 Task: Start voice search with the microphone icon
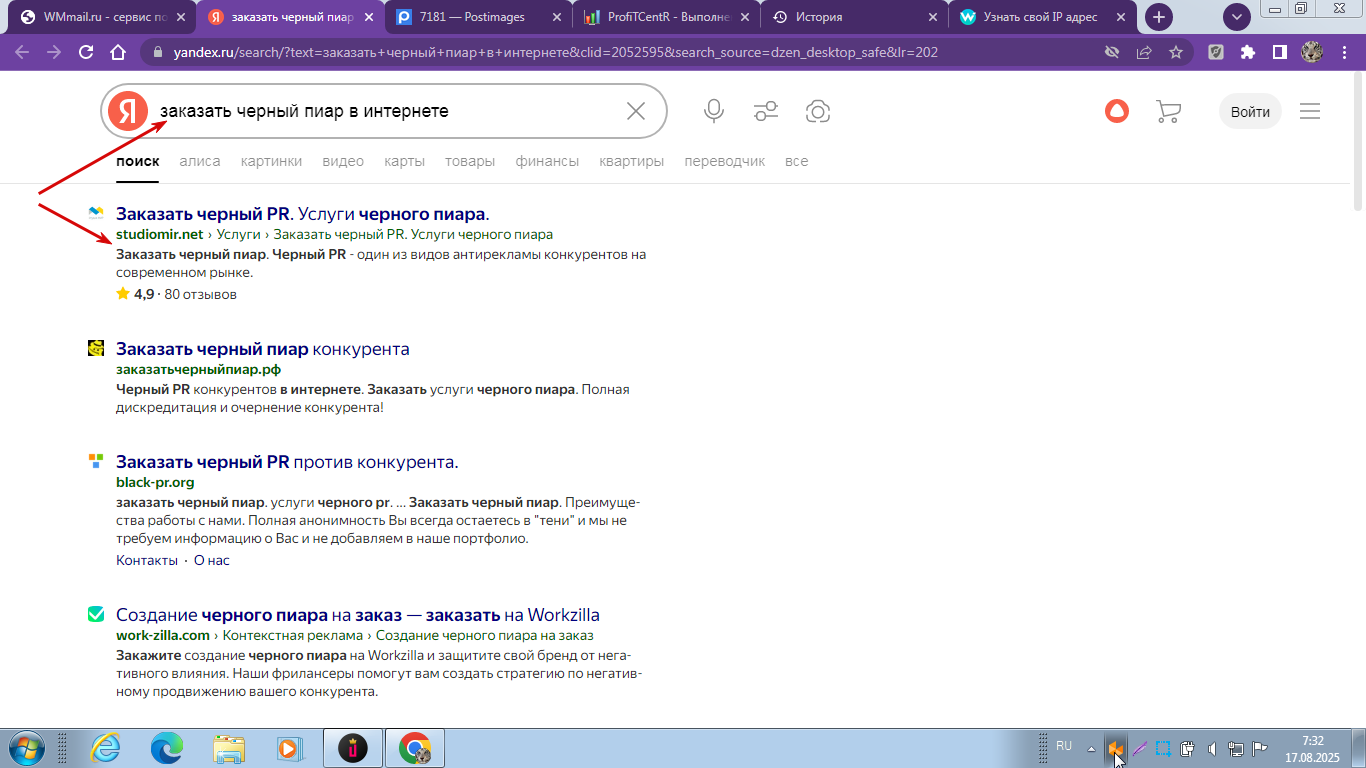click(714, 111)
